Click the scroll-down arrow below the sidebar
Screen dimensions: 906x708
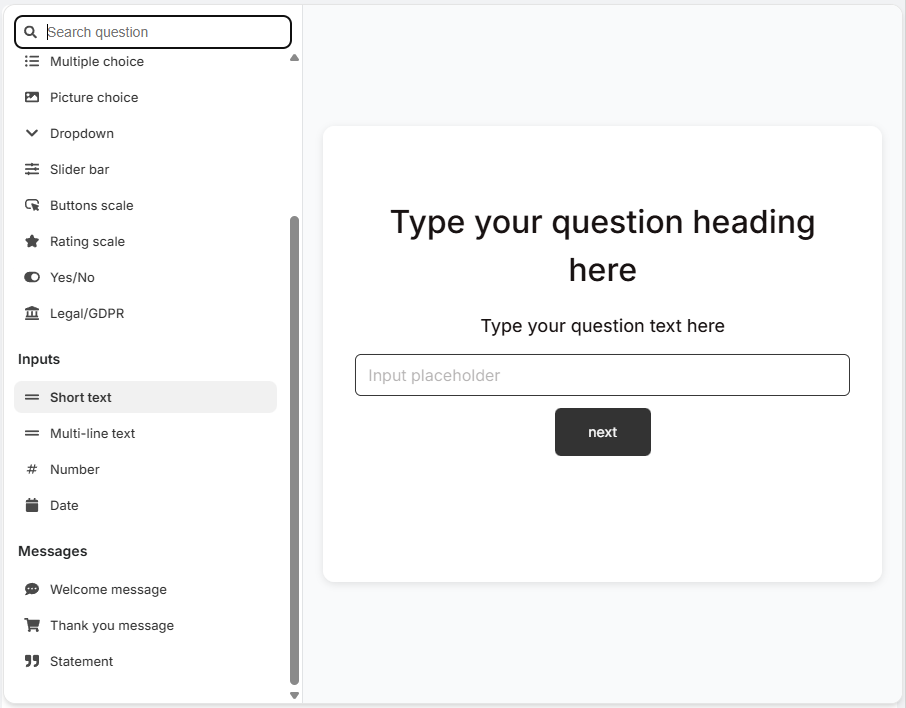294,693
